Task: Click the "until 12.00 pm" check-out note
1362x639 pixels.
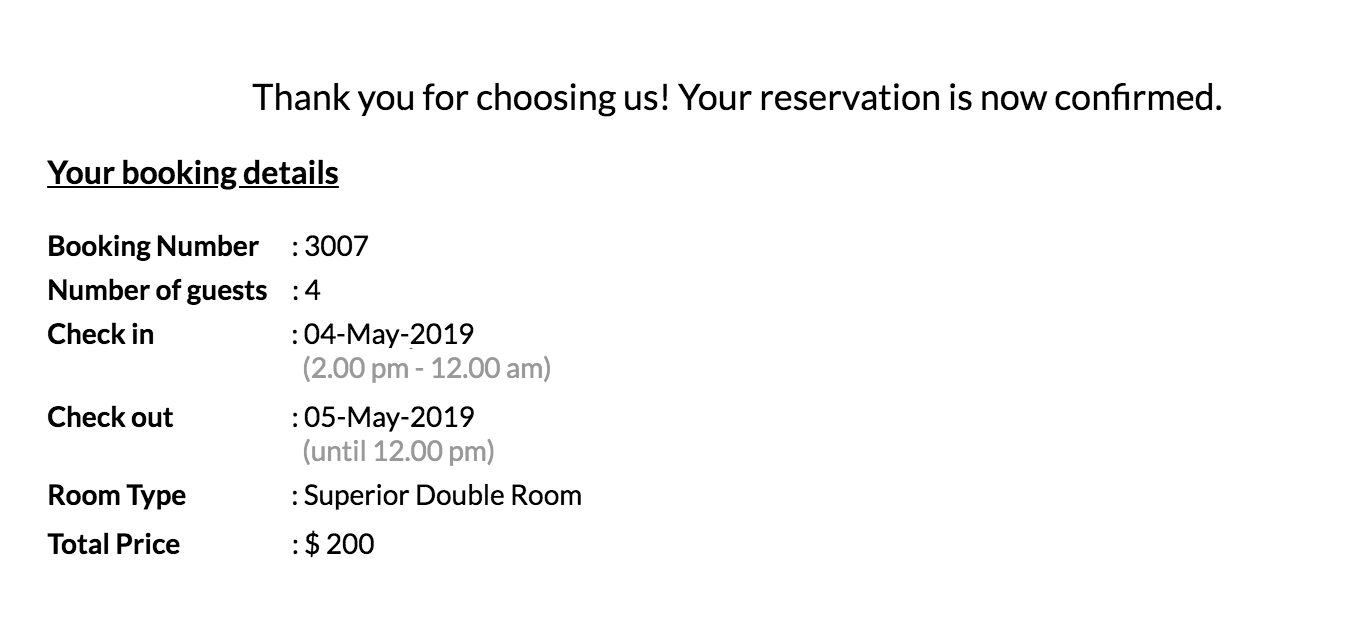Action: (x=399, y=452)
